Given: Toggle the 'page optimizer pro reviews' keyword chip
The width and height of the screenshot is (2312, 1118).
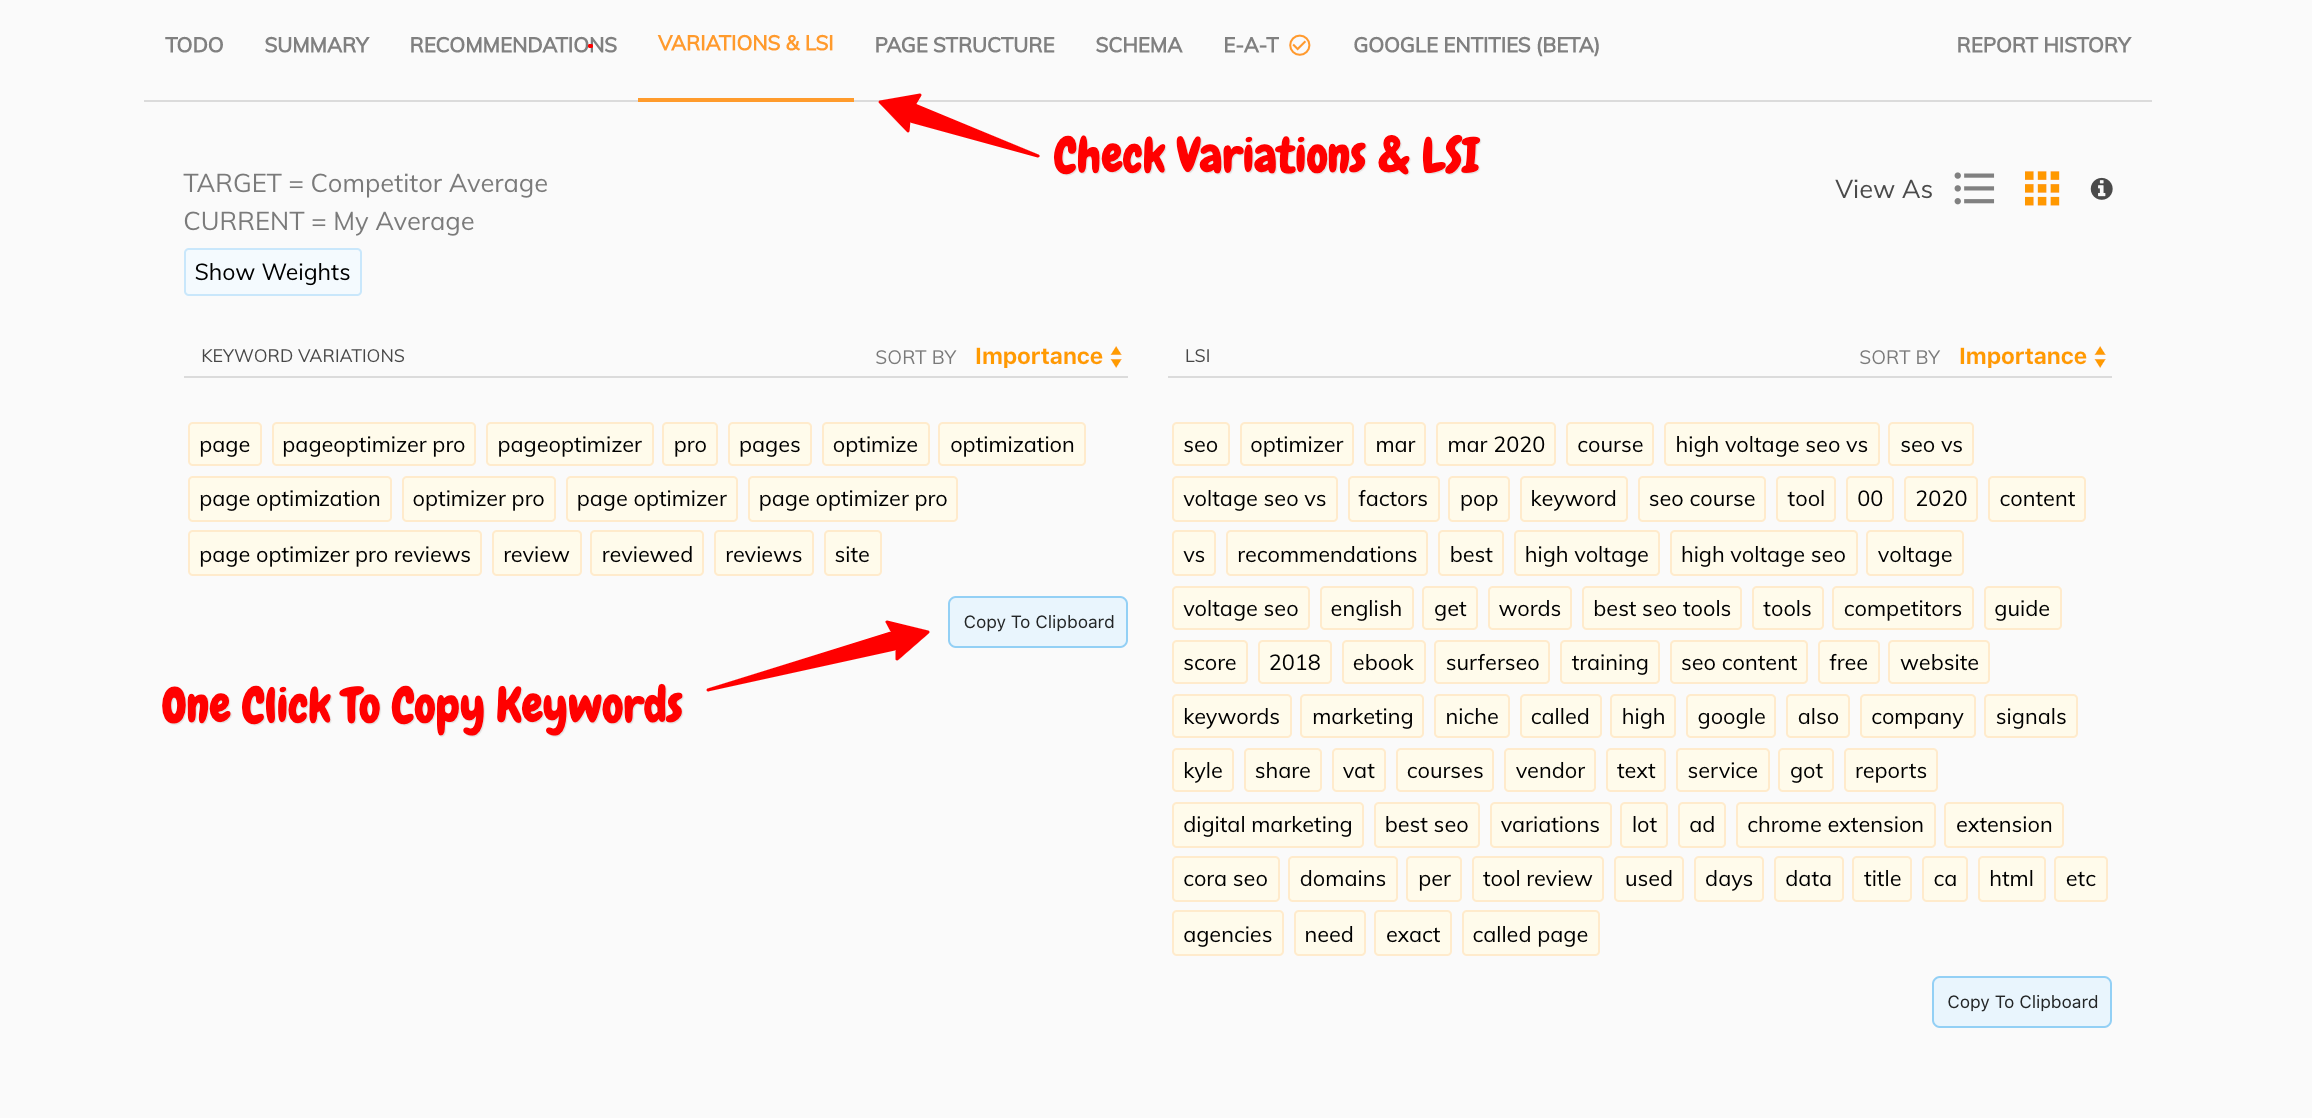Looking at the screenshot, I should tap(334, 553).
